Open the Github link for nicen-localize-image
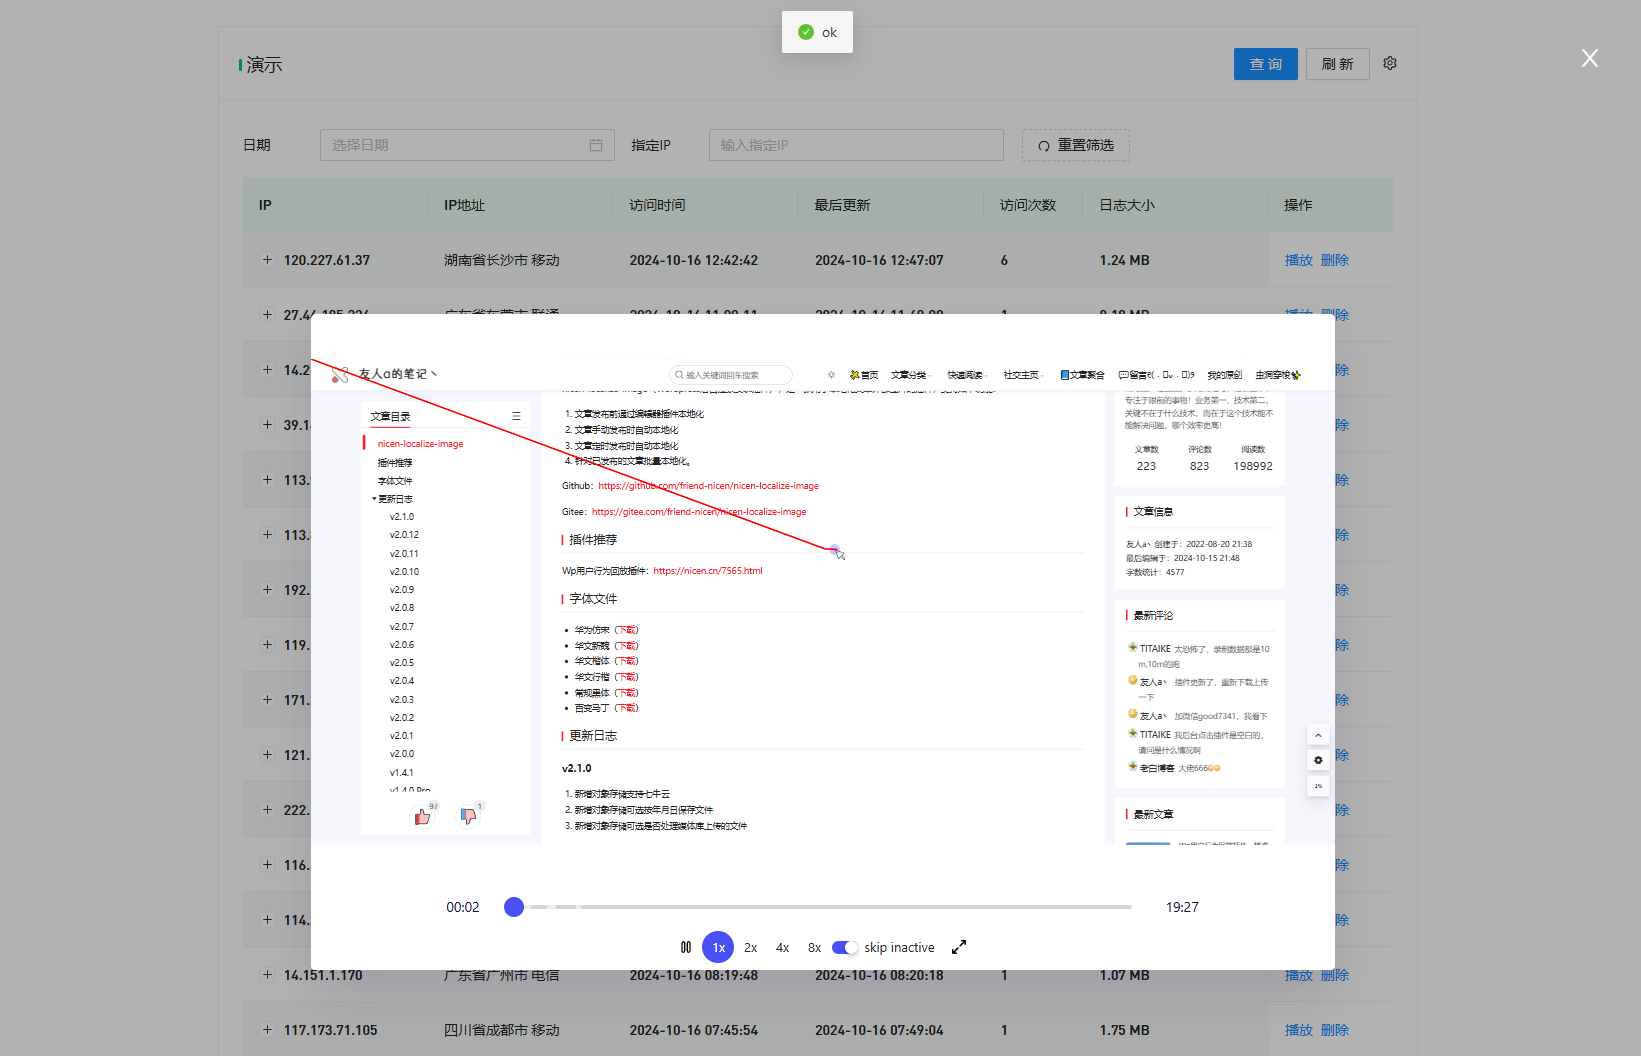The image size is (1641, 1056). coord(708,485)
